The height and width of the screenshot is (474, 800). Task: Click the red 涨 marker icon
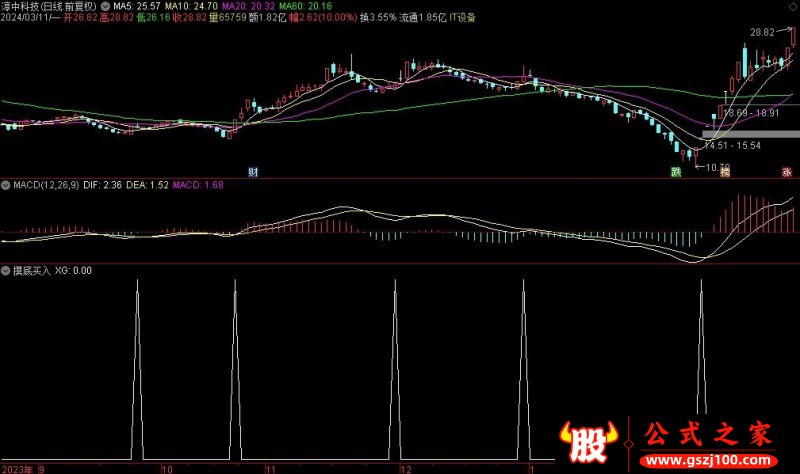(x=786, y=172)
